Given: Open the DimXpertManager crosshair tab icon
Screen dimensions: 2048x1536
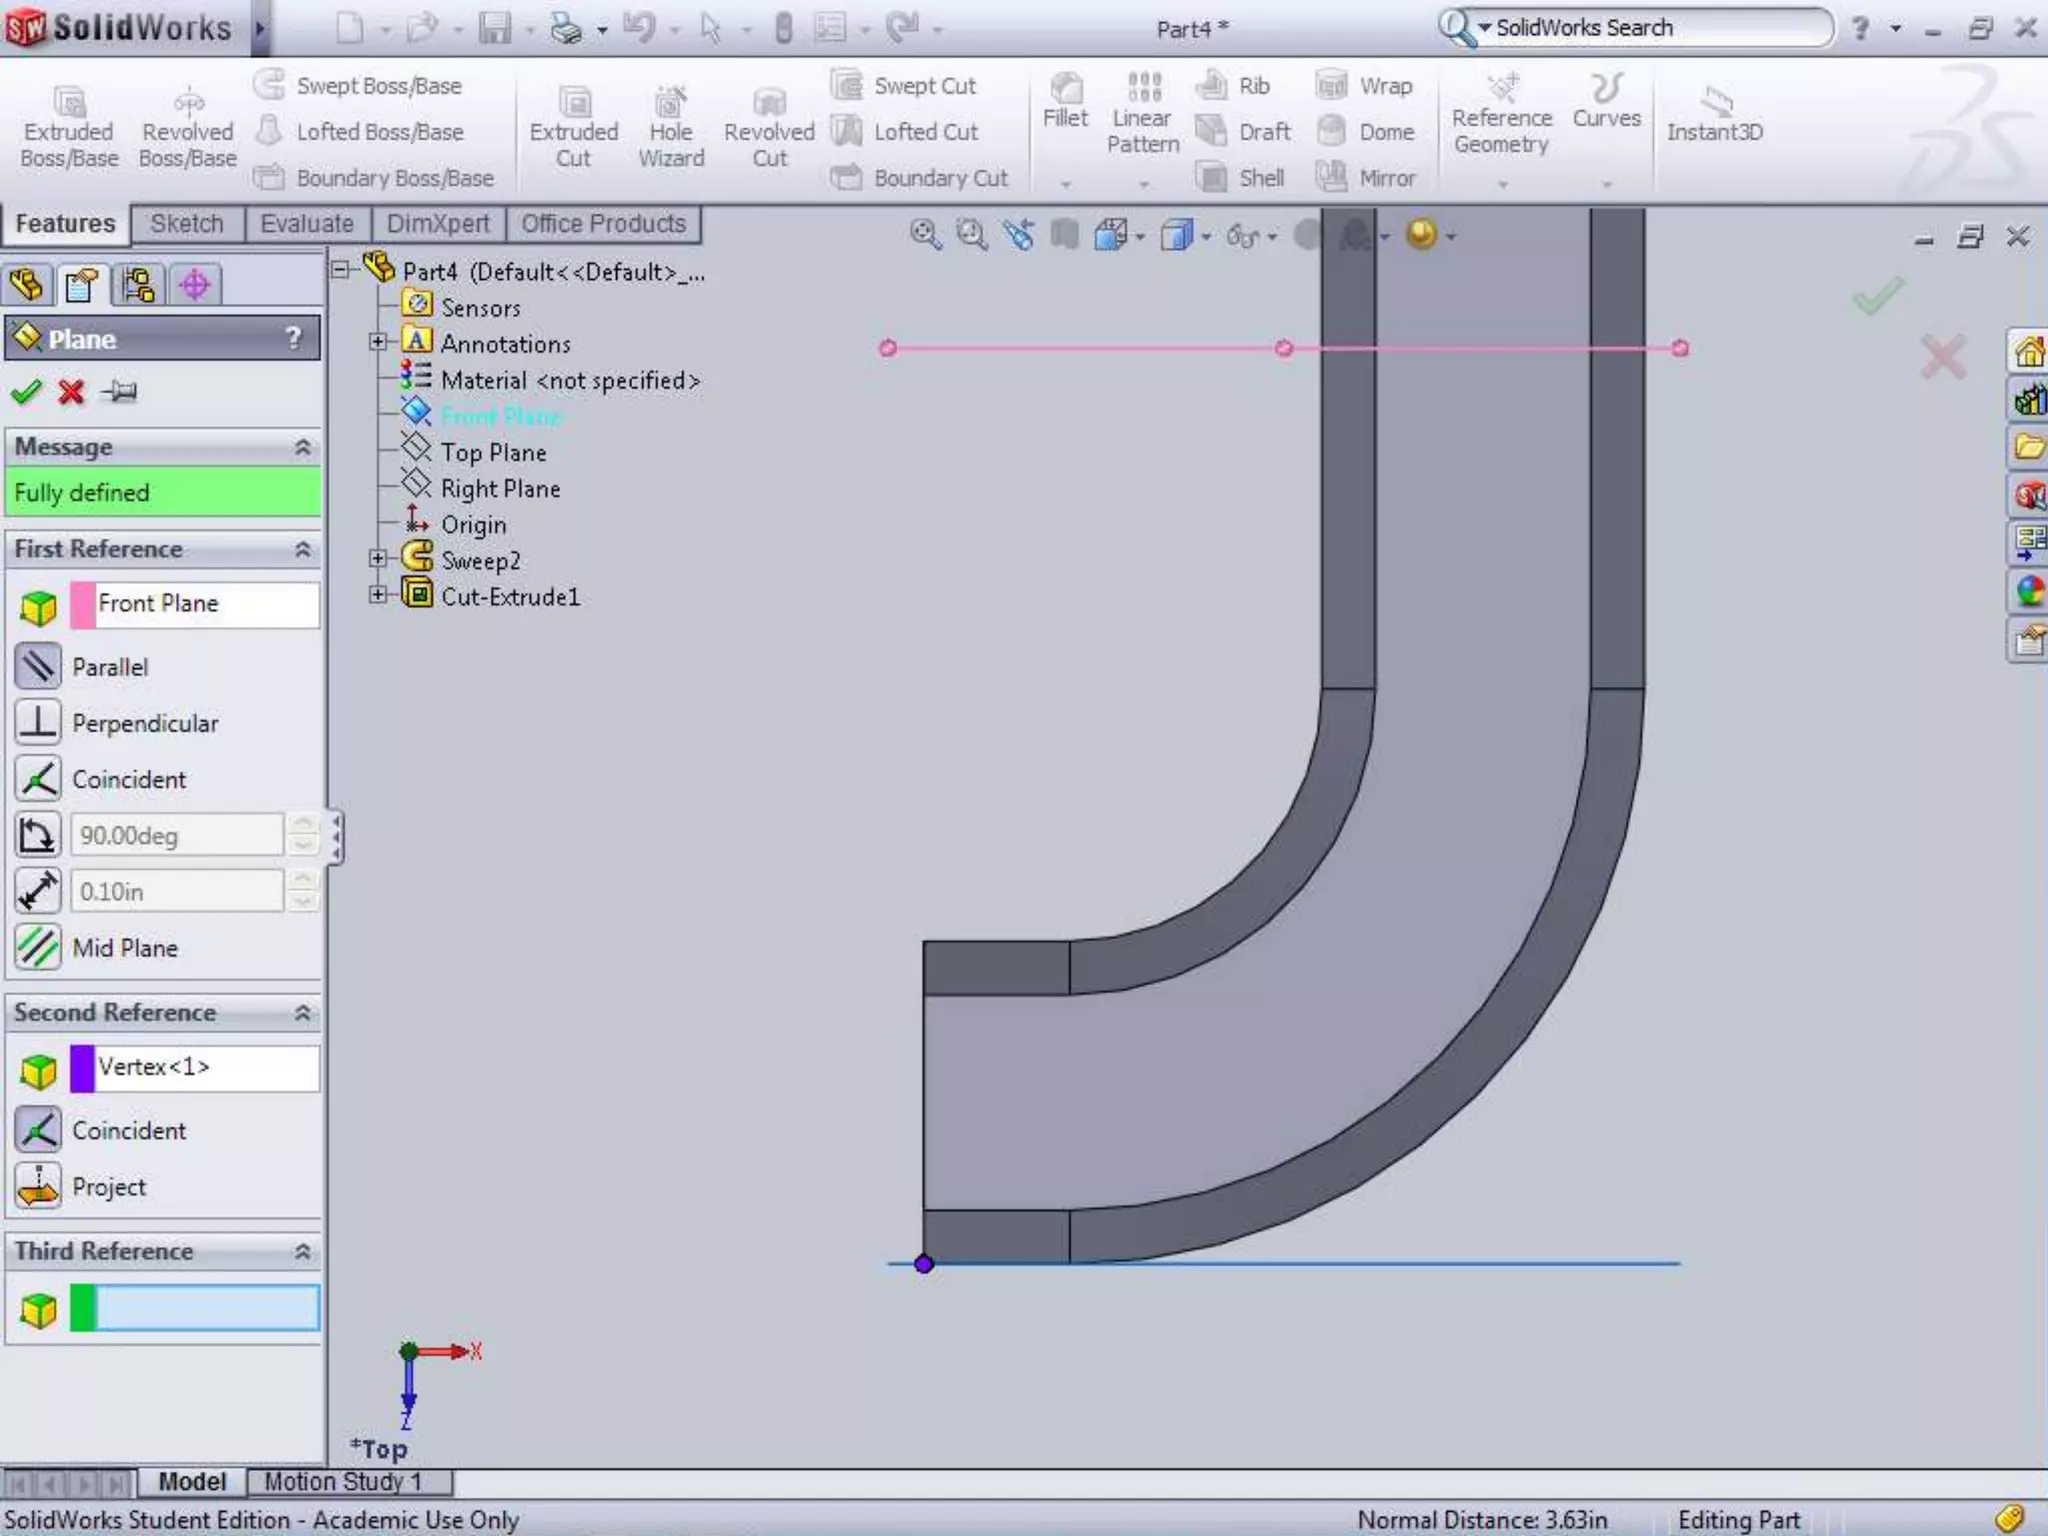Looking at the screenshot, I should 194,286.
